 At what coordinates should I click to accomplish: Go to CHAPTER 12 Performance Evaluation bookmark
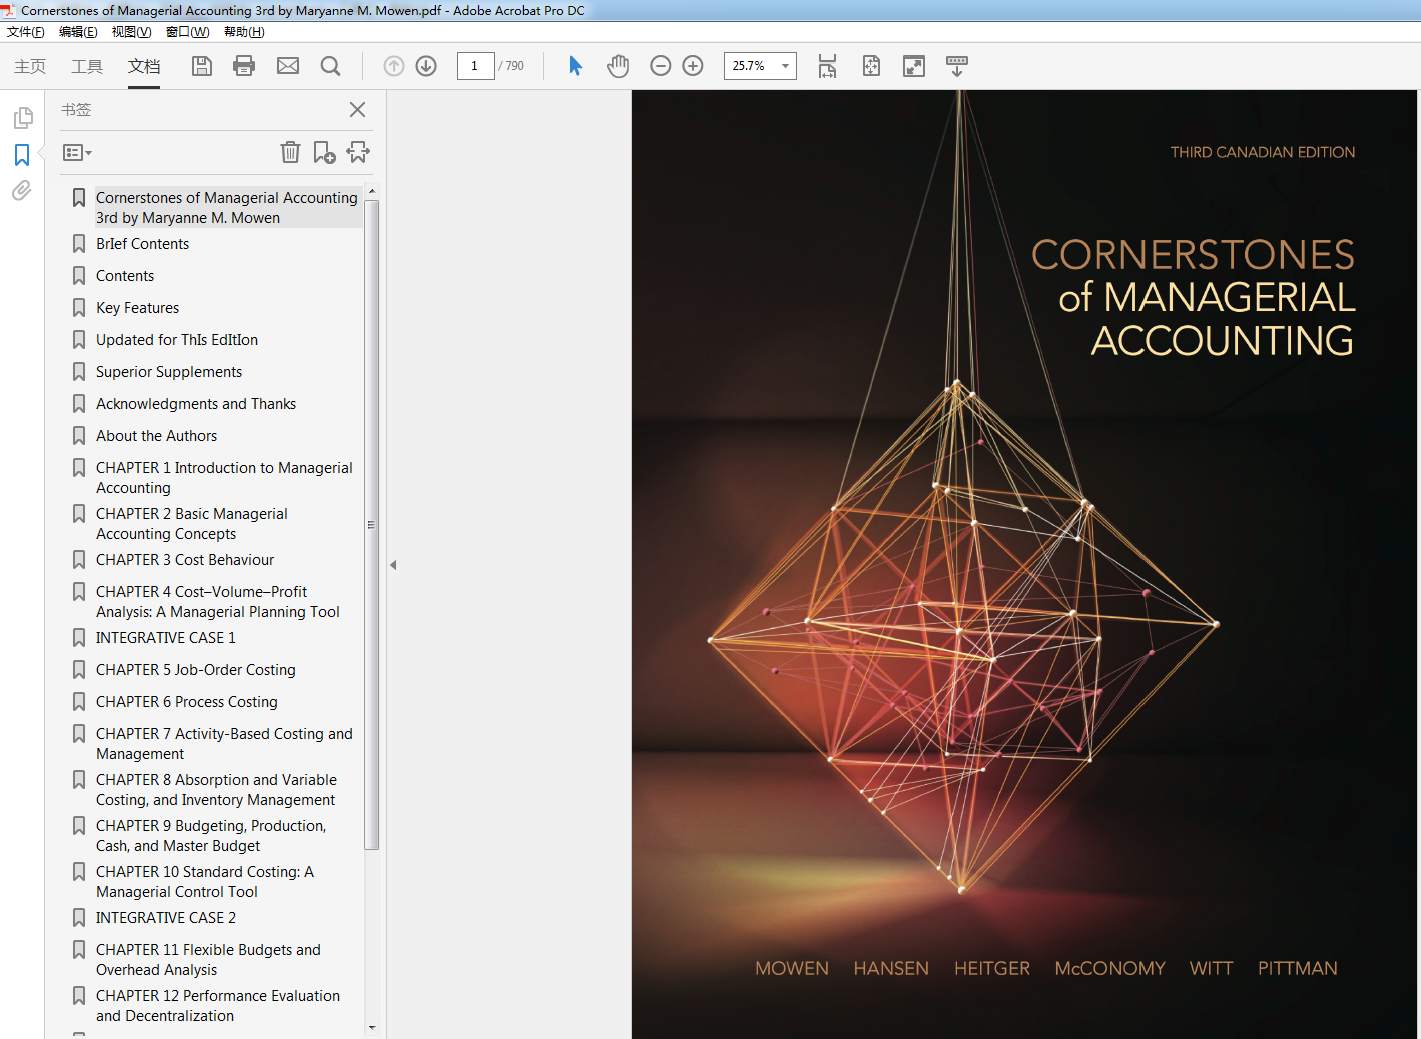[218, 1006]
